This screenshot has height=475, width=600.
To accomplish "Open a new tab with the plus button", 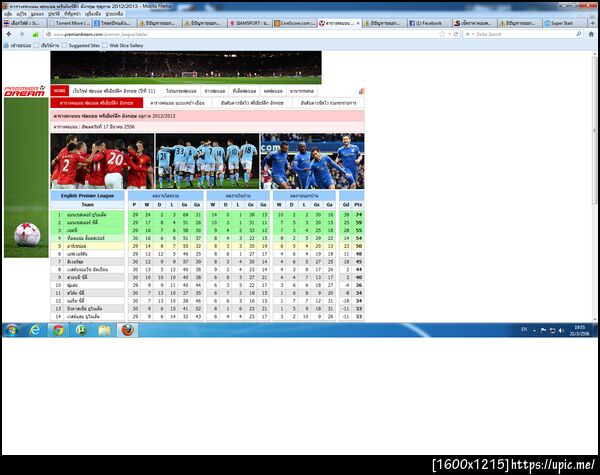I will 593,23.
